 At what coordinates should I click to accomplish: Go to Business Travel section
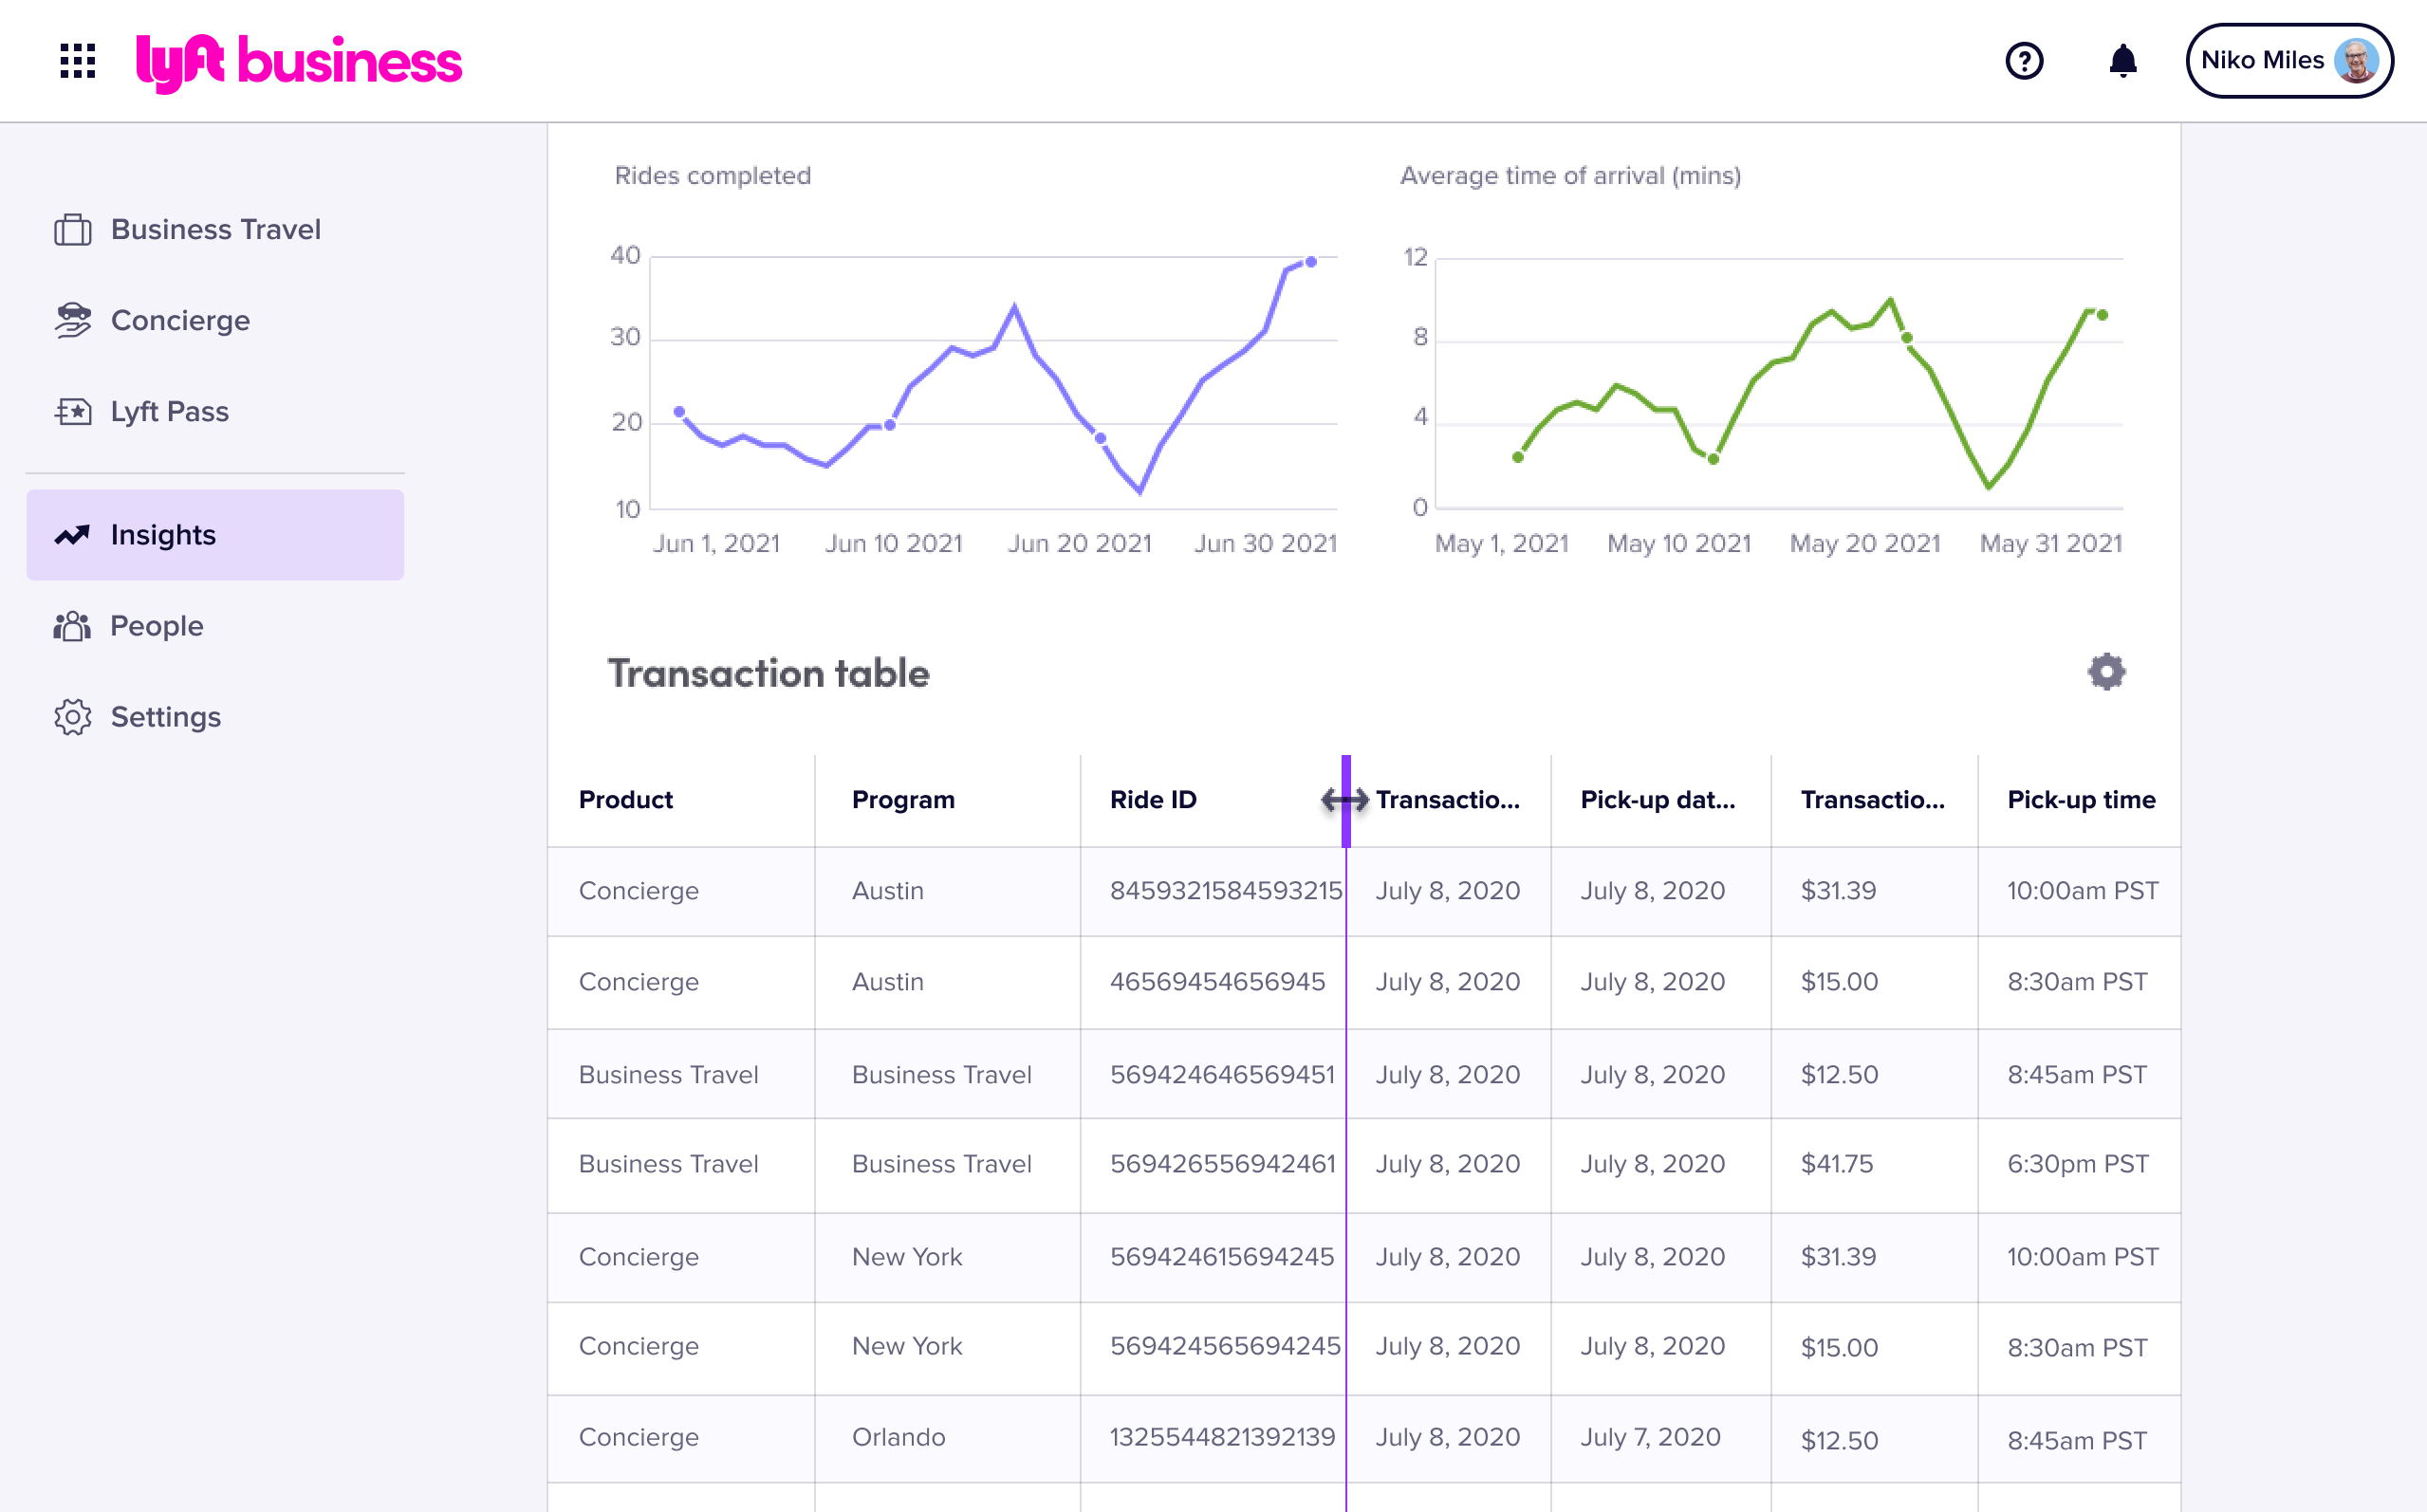(x=215, y=230)
